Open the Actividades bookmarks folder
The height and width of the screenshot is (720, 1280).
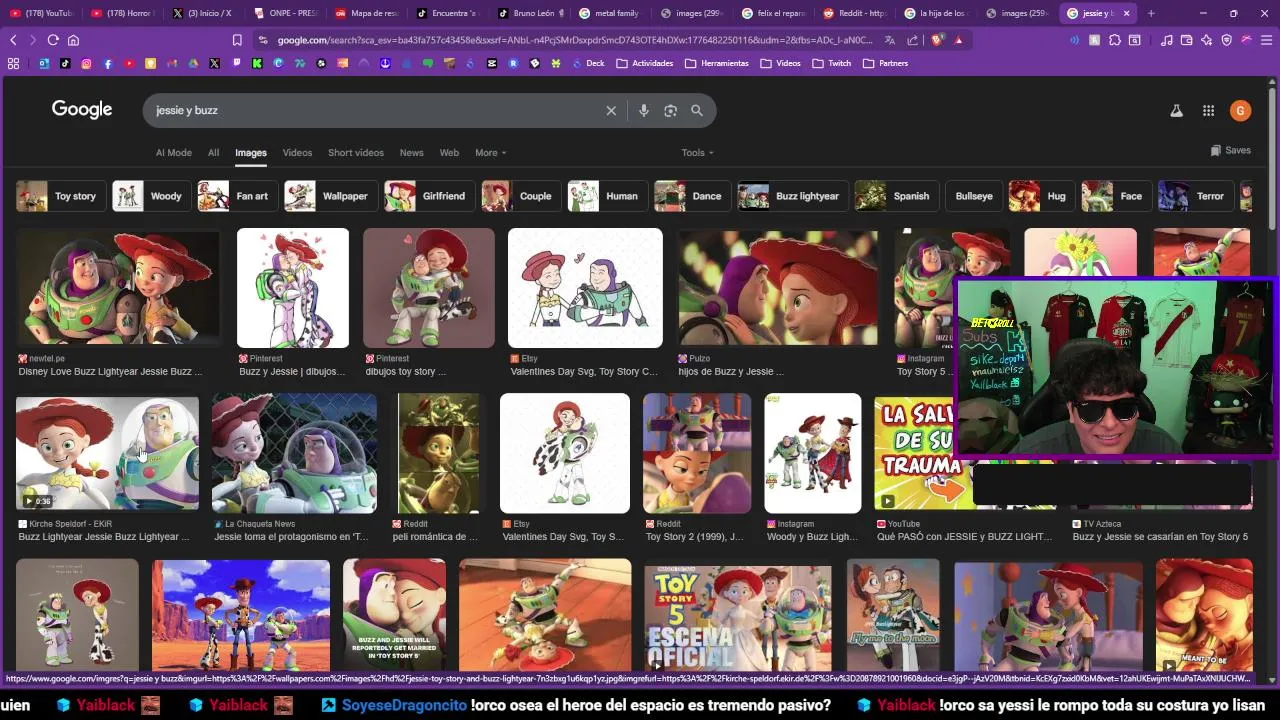click(645, 63)
